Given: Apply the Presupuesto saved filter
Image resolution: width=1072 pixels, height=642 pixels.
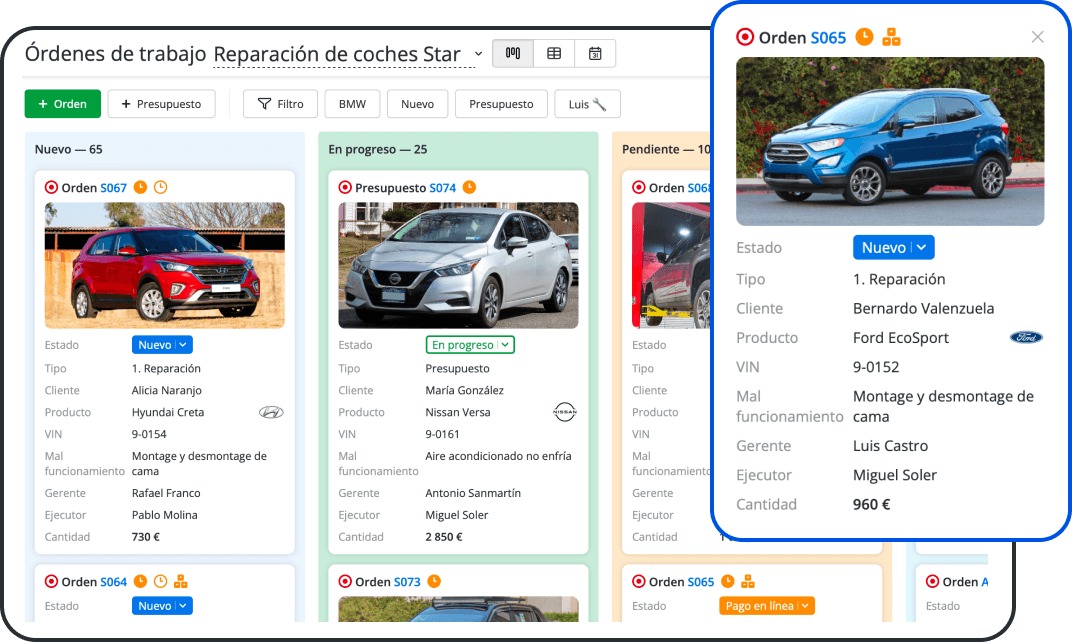Looking at the screenshot, I should point(501,104).
